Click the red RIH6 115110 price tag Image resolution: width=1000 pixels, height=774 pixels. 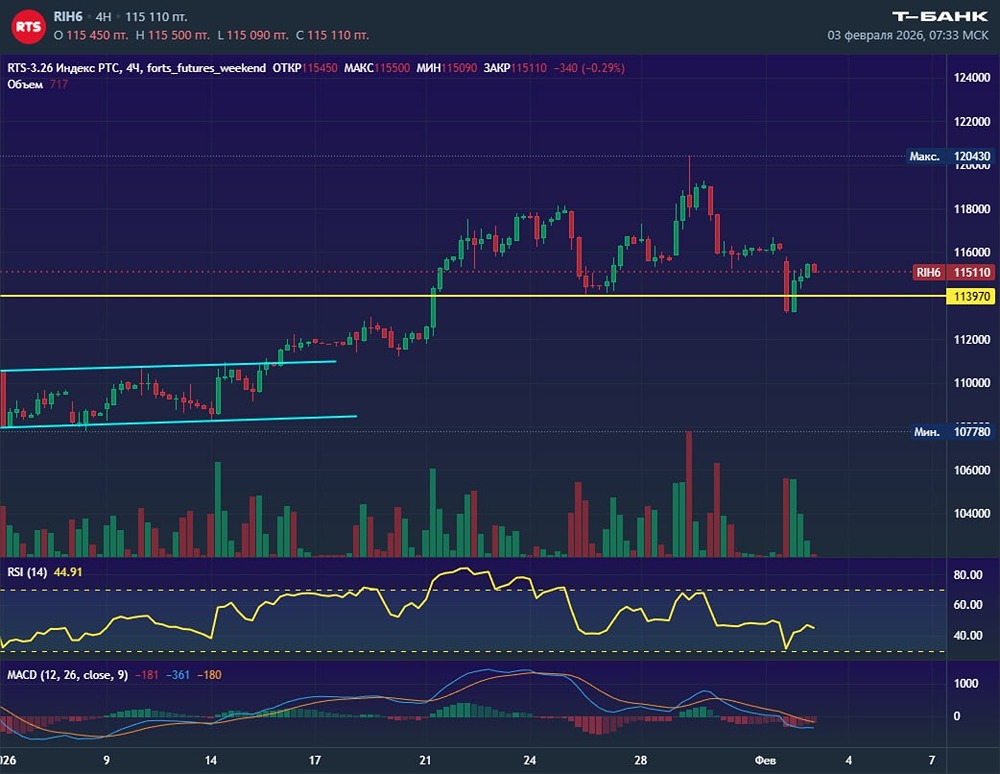point(954,272)
